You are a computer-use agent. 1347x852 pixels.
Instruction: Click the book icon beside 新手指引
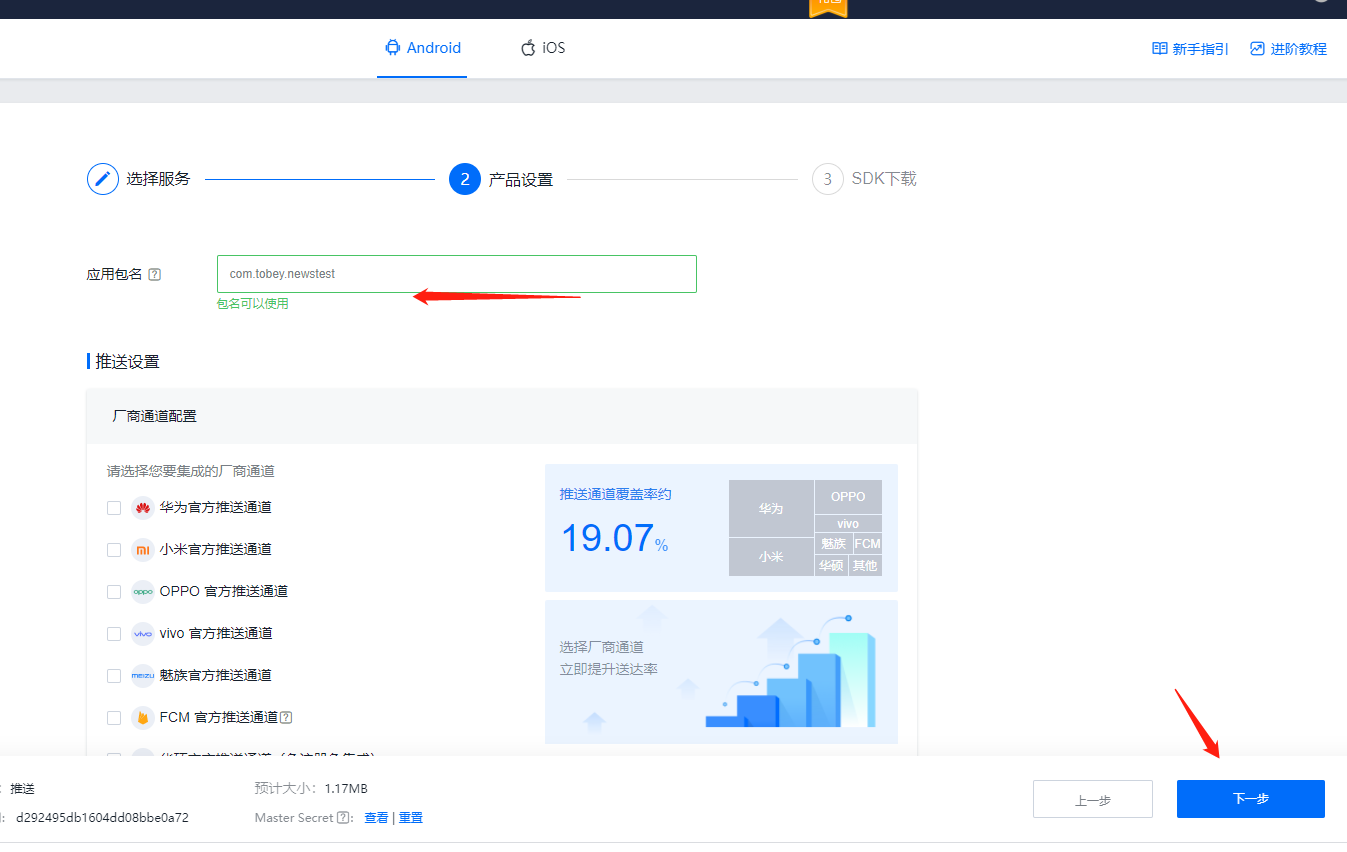coord(1158,47)
